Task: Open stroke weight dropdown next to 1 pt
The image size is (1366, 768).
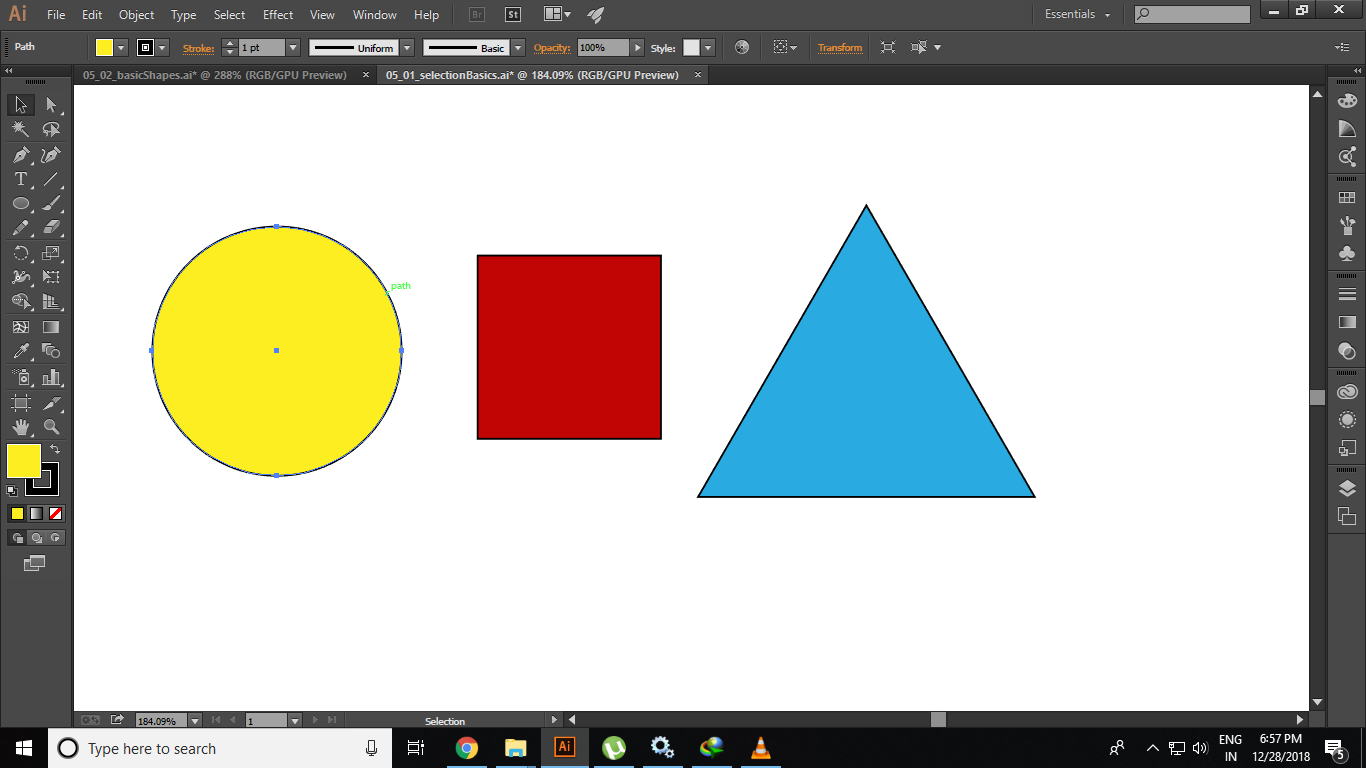Action: (293, 47)
